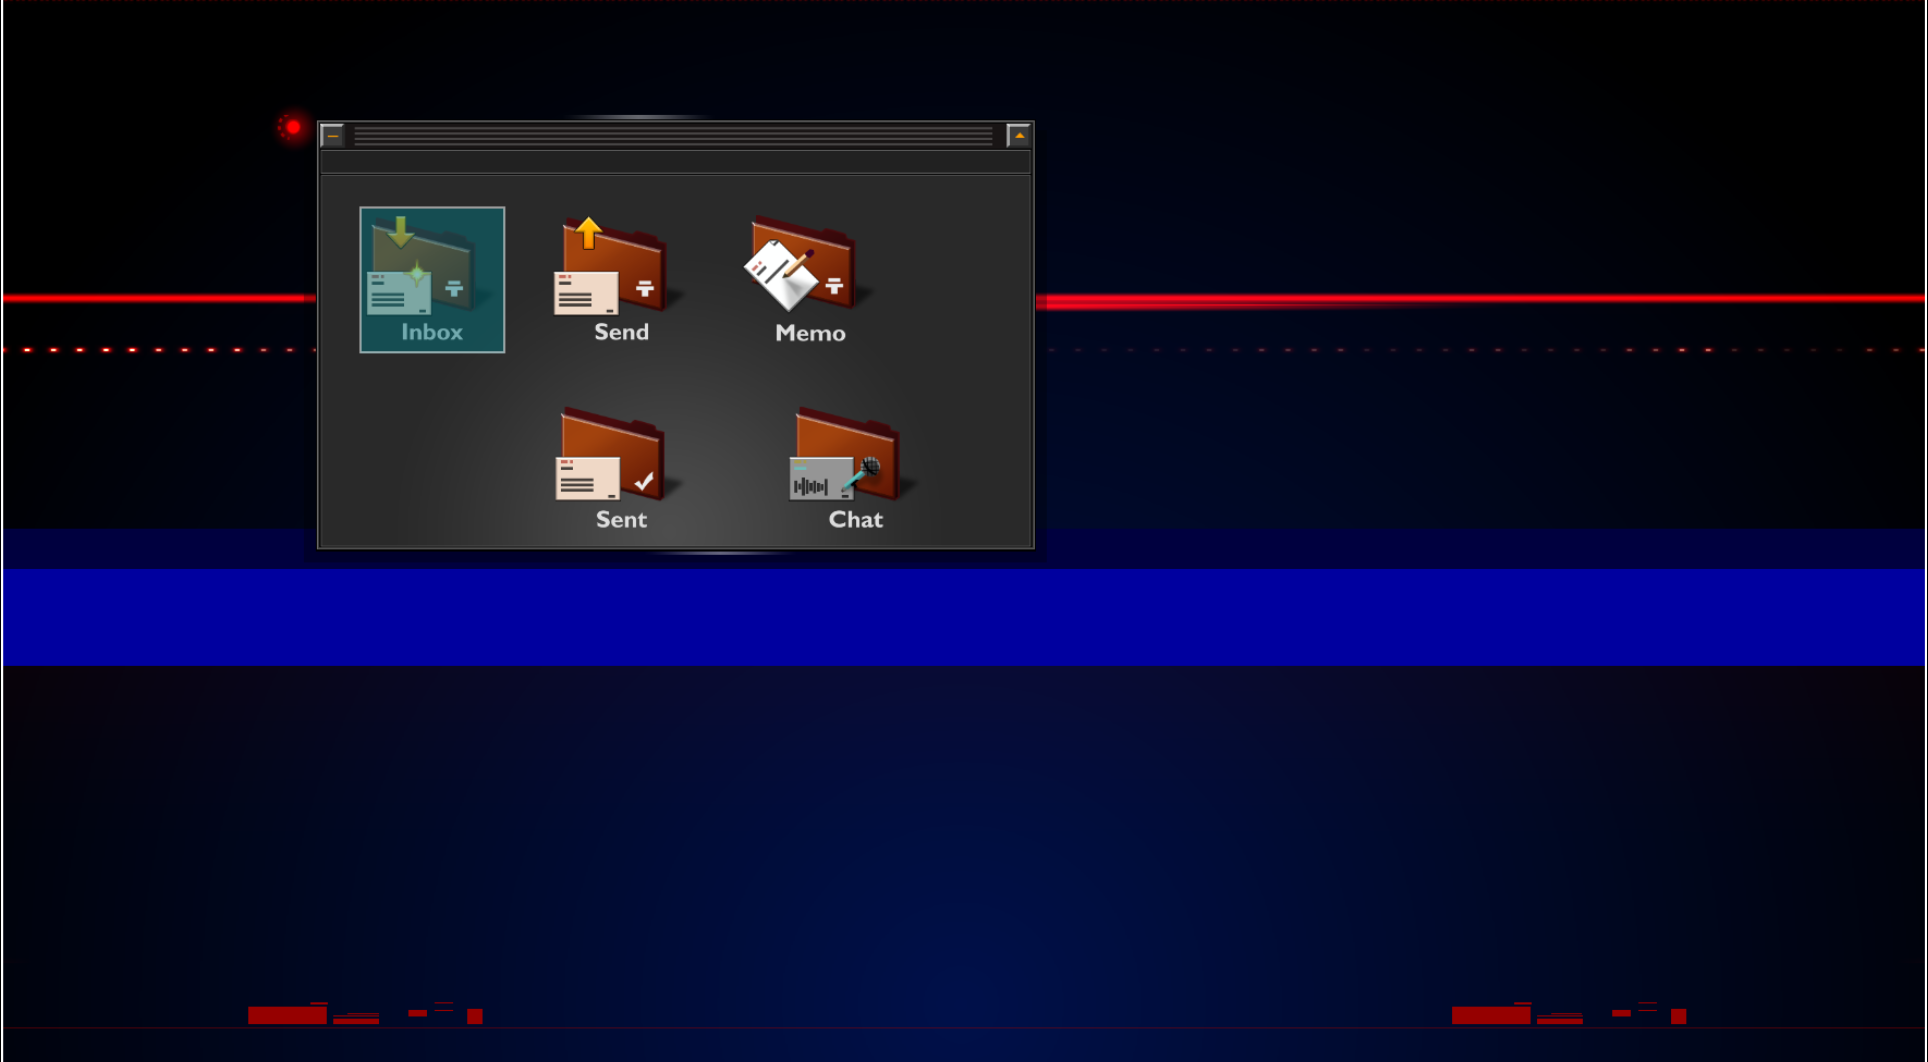Click the yellow up arrow on Send
This screenshot has width=1928, height=1062.
(x=589, y=232)
